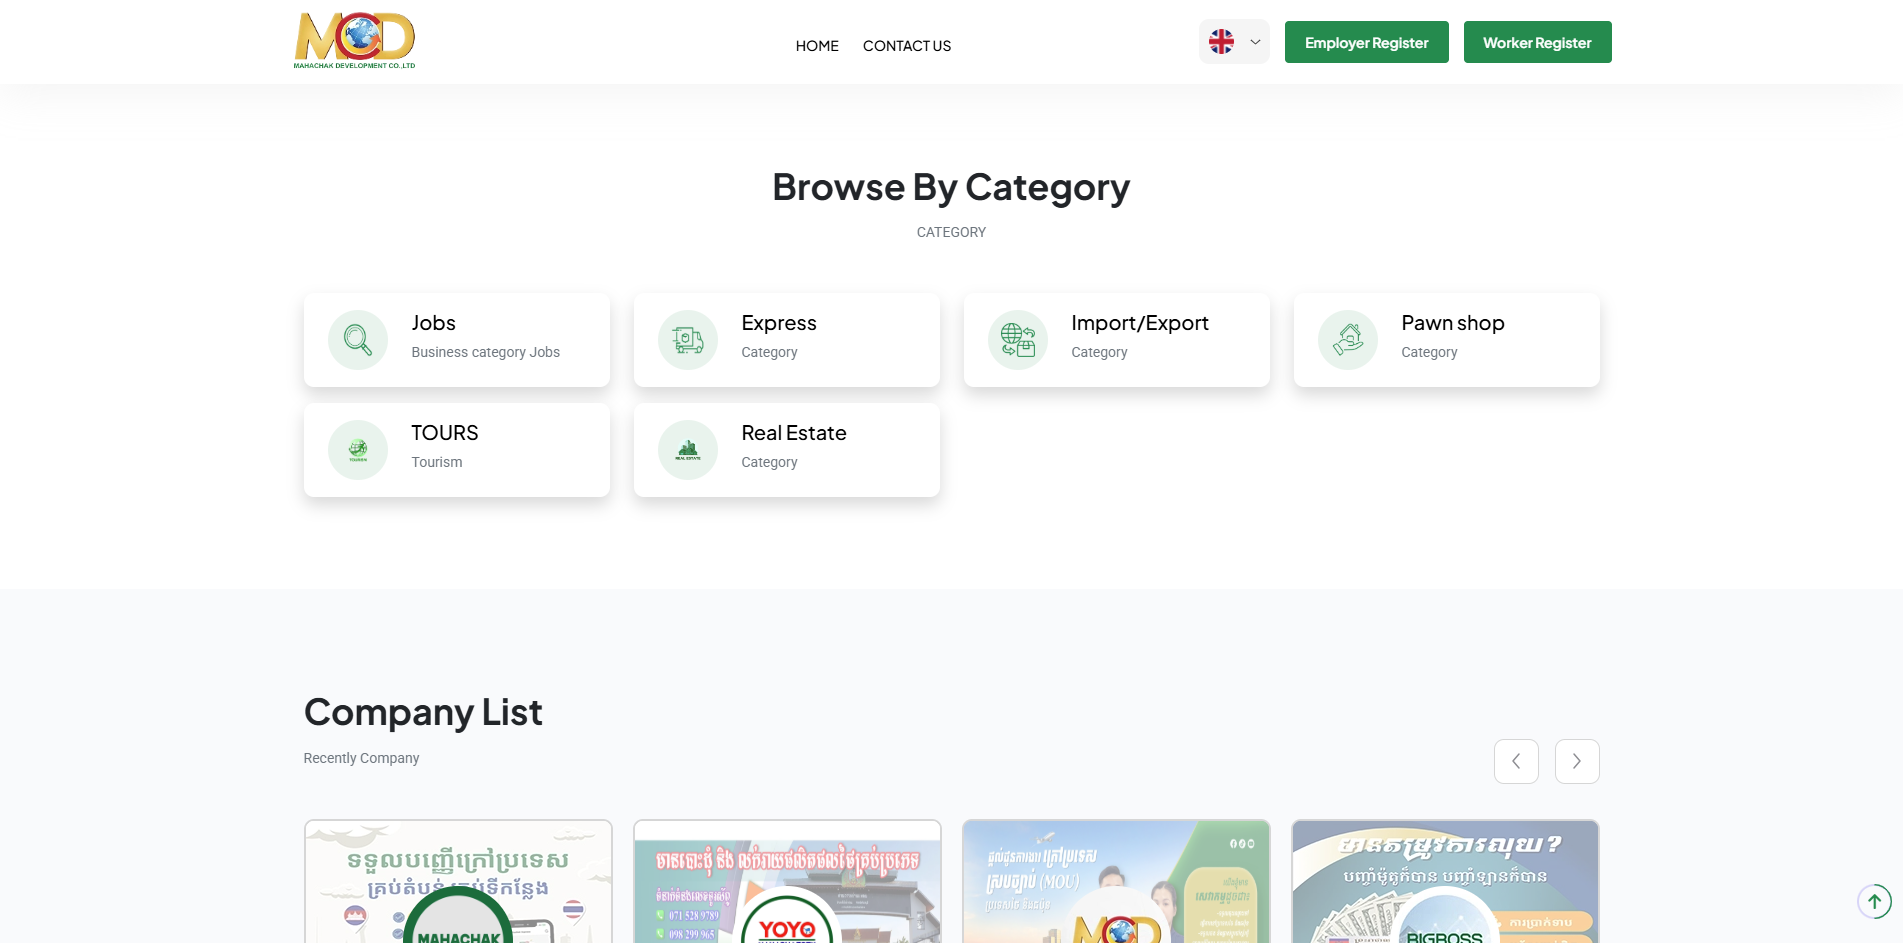
Task: Open the CONTACT US menu item
Action: click(907, 46)
